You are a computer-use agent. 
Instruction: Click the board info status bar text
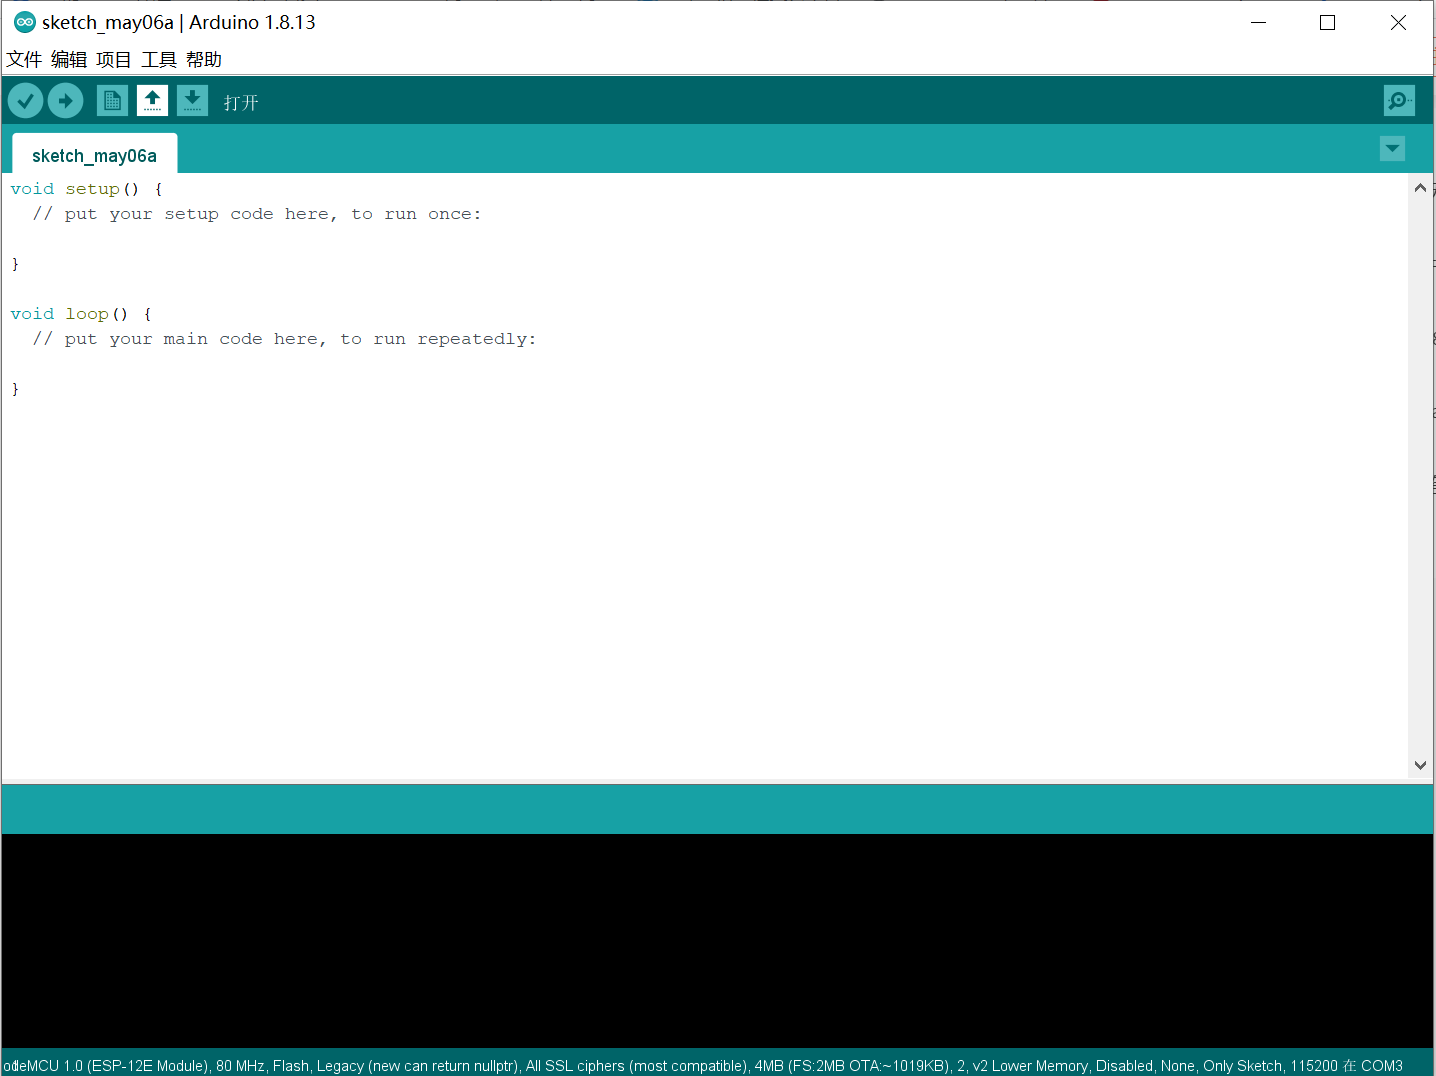tap(704, 1066)
